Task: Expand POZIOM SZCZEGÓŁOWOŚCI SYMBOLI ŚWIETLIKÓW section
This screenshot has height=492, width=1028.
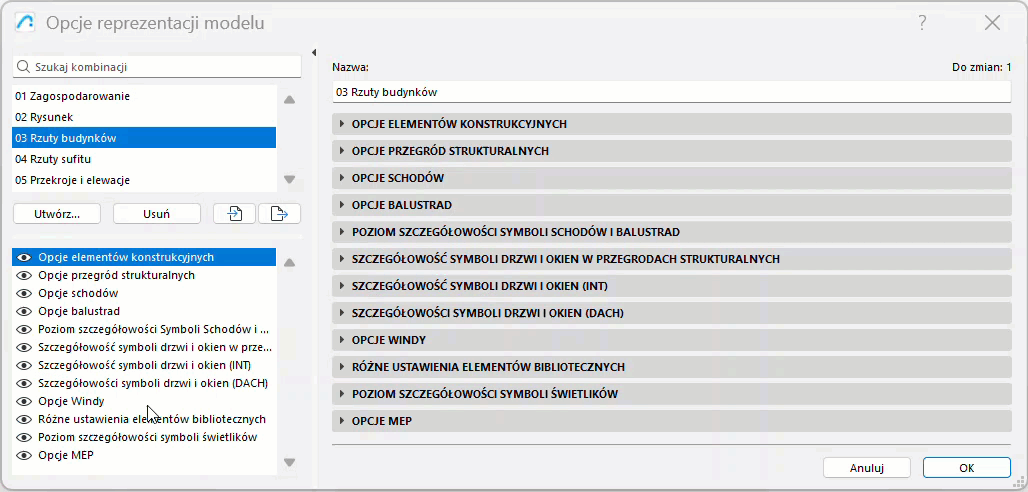Action: (x=672, y=394)
